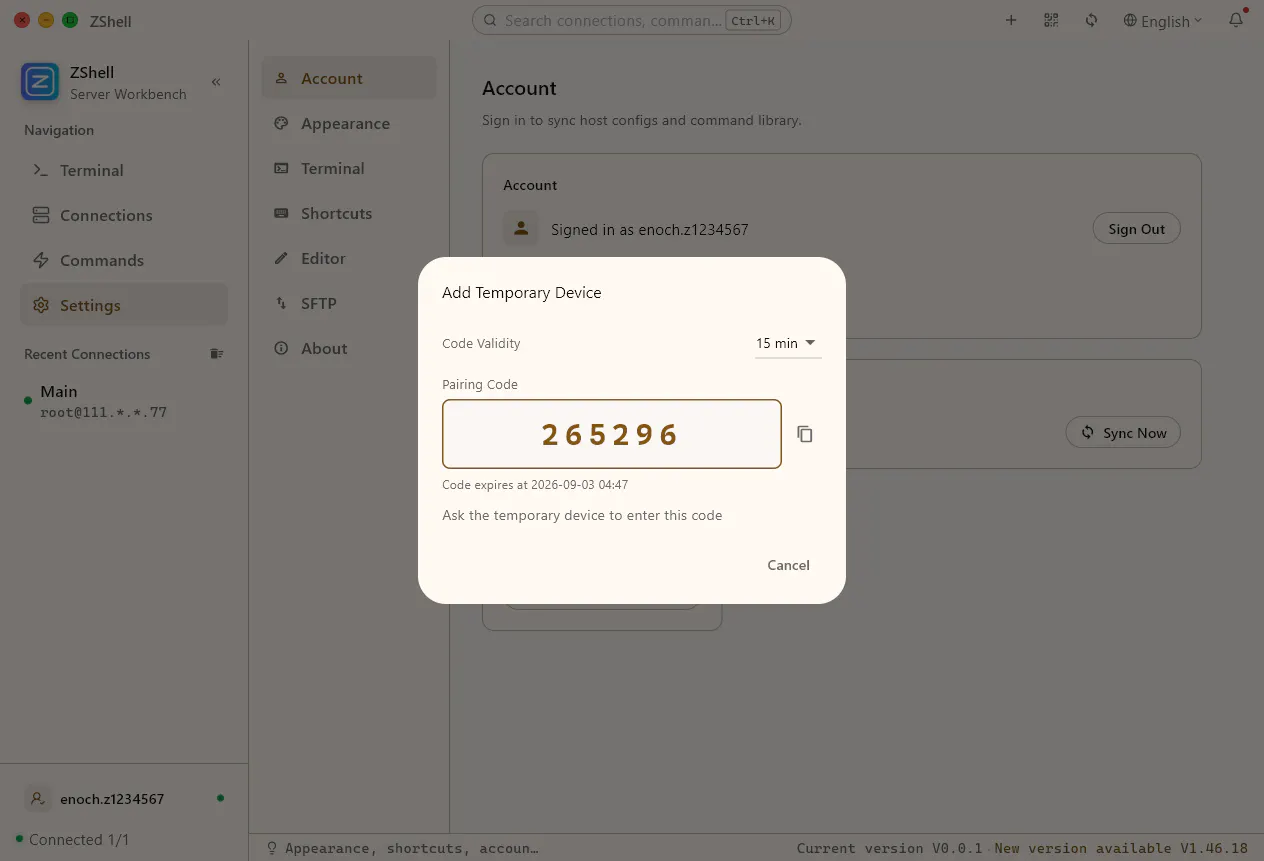
Task: Clear recent connections list icon
Action: click(216, 354)
